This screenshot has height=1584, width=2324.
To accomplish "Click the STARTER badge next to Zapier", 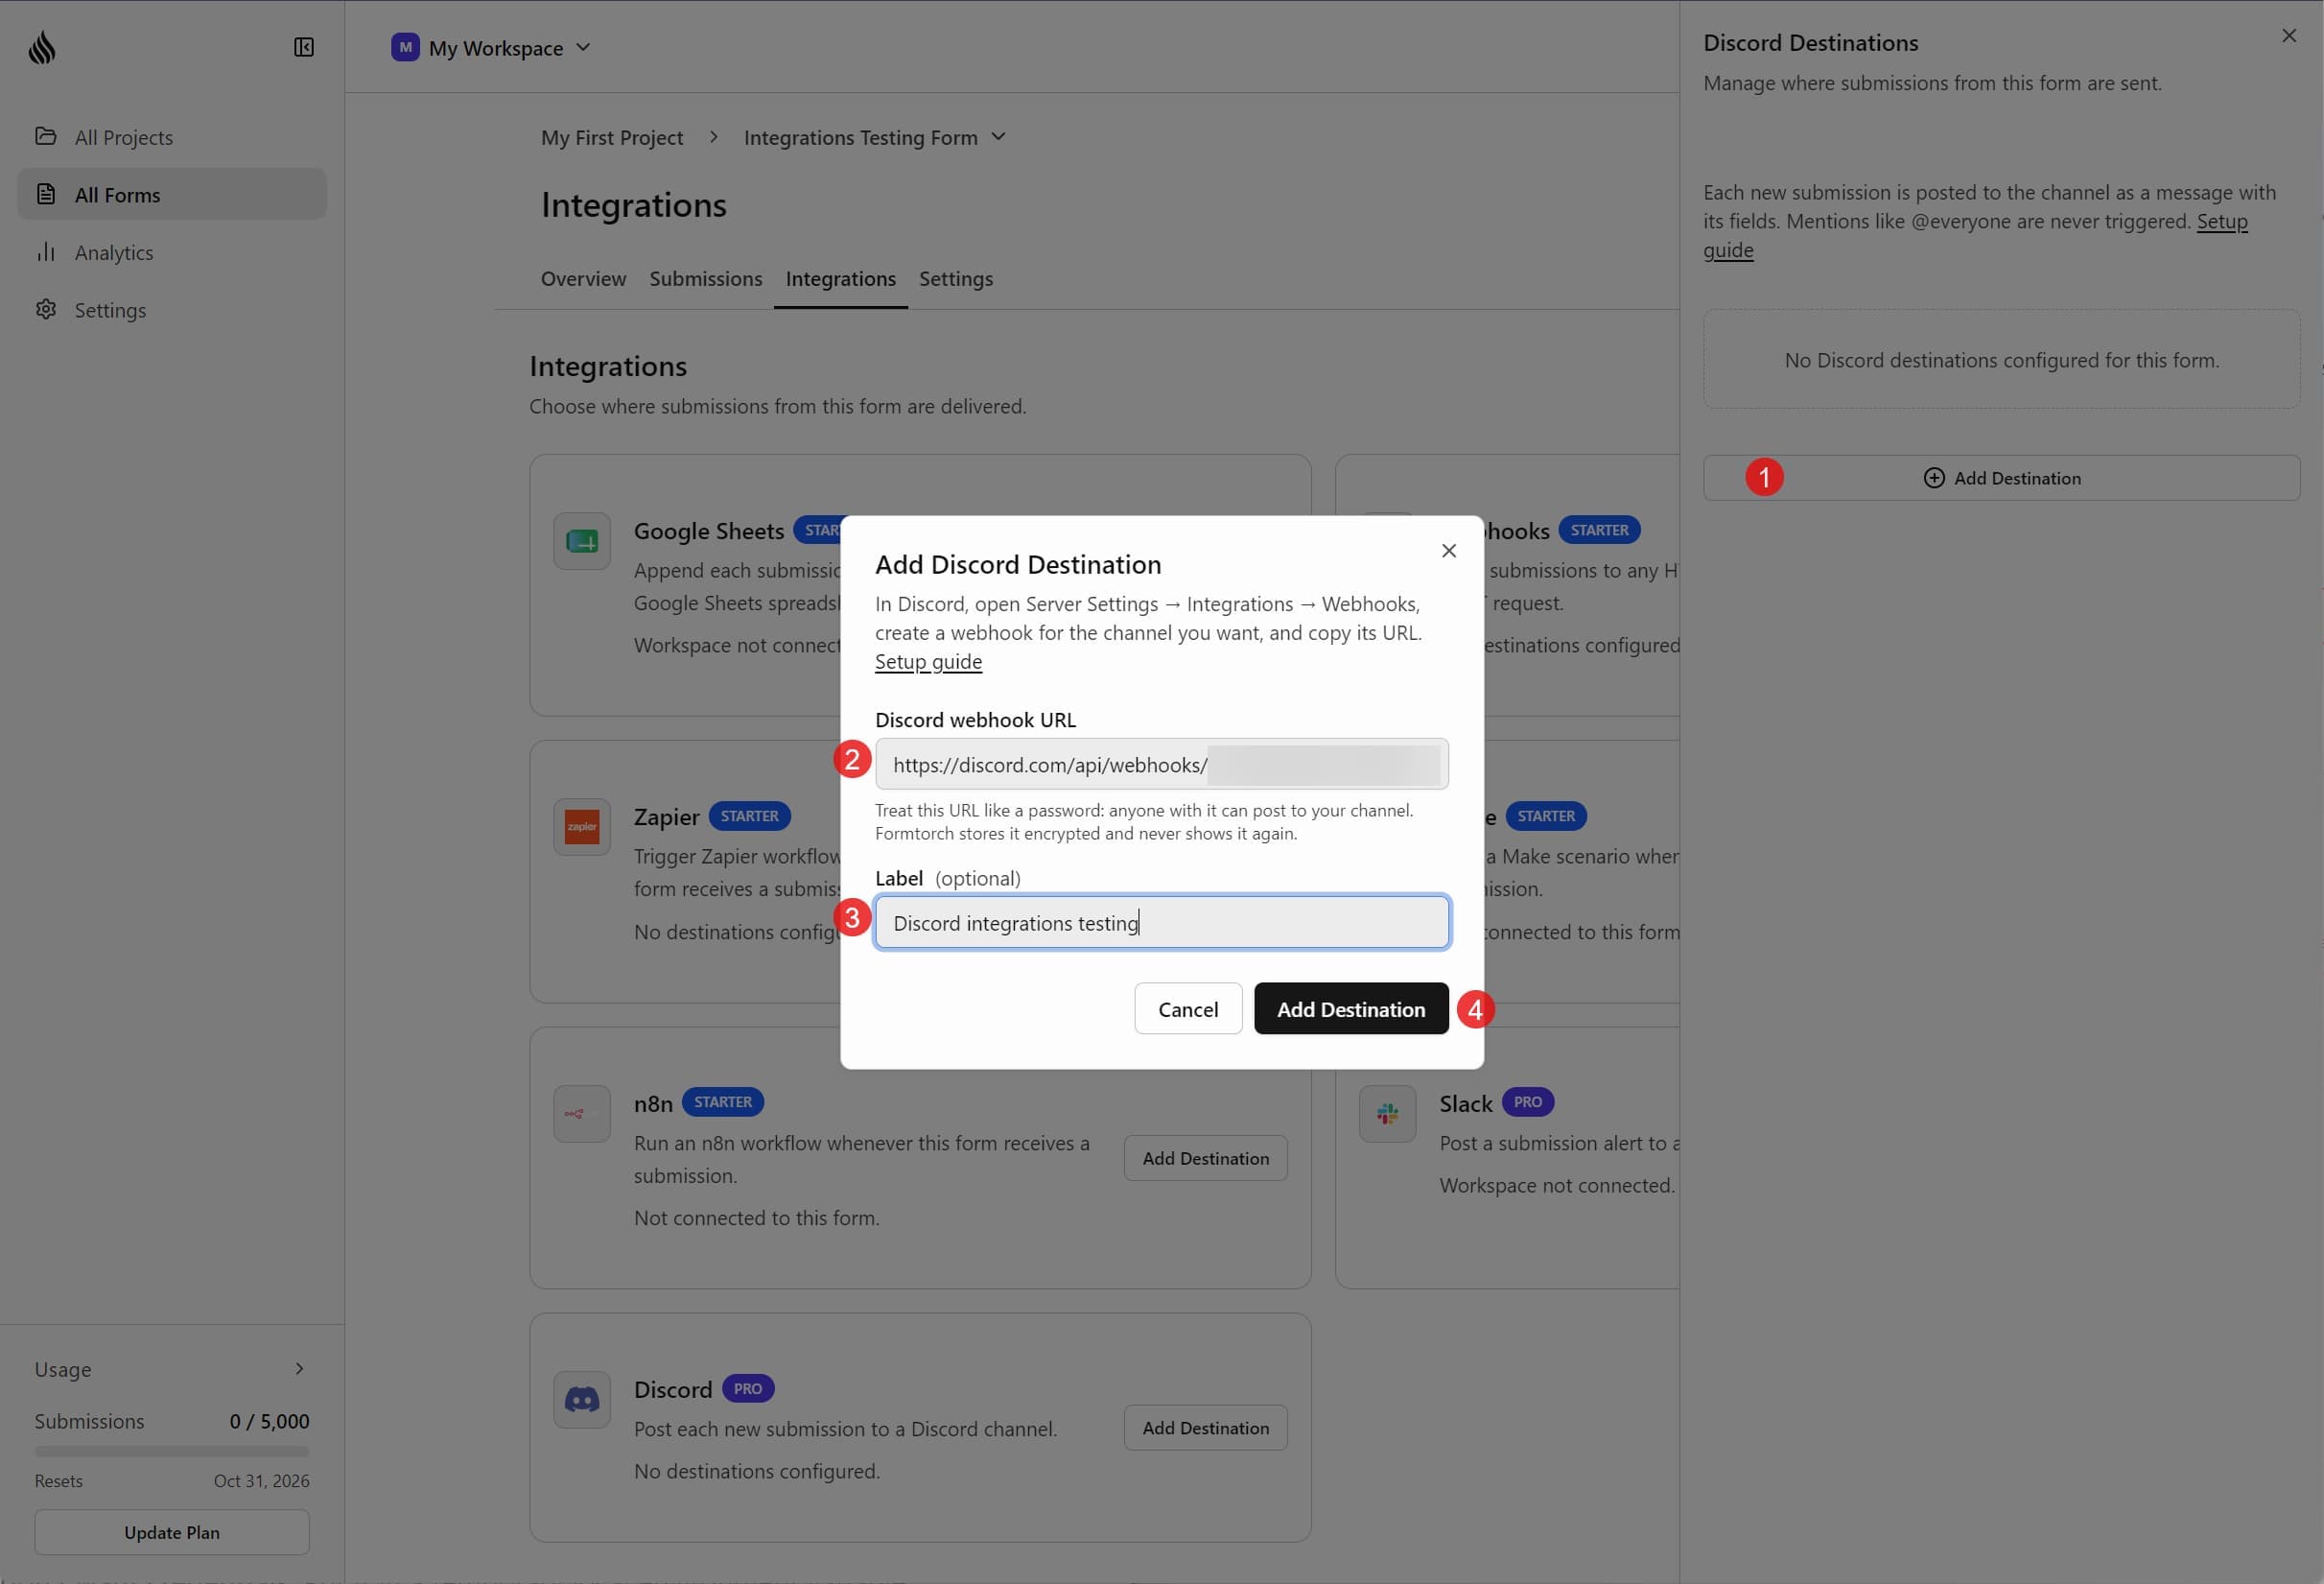I will coord(749,815).
